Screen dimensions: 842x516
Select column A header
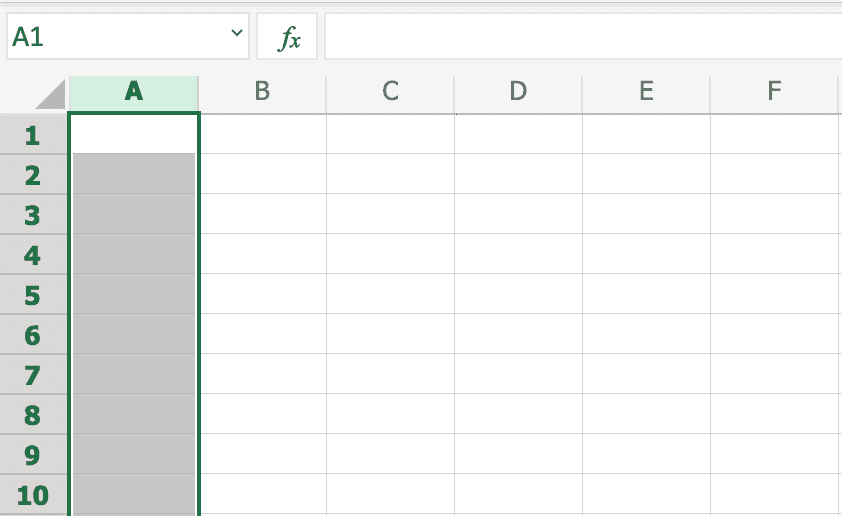tap(134, 92)
